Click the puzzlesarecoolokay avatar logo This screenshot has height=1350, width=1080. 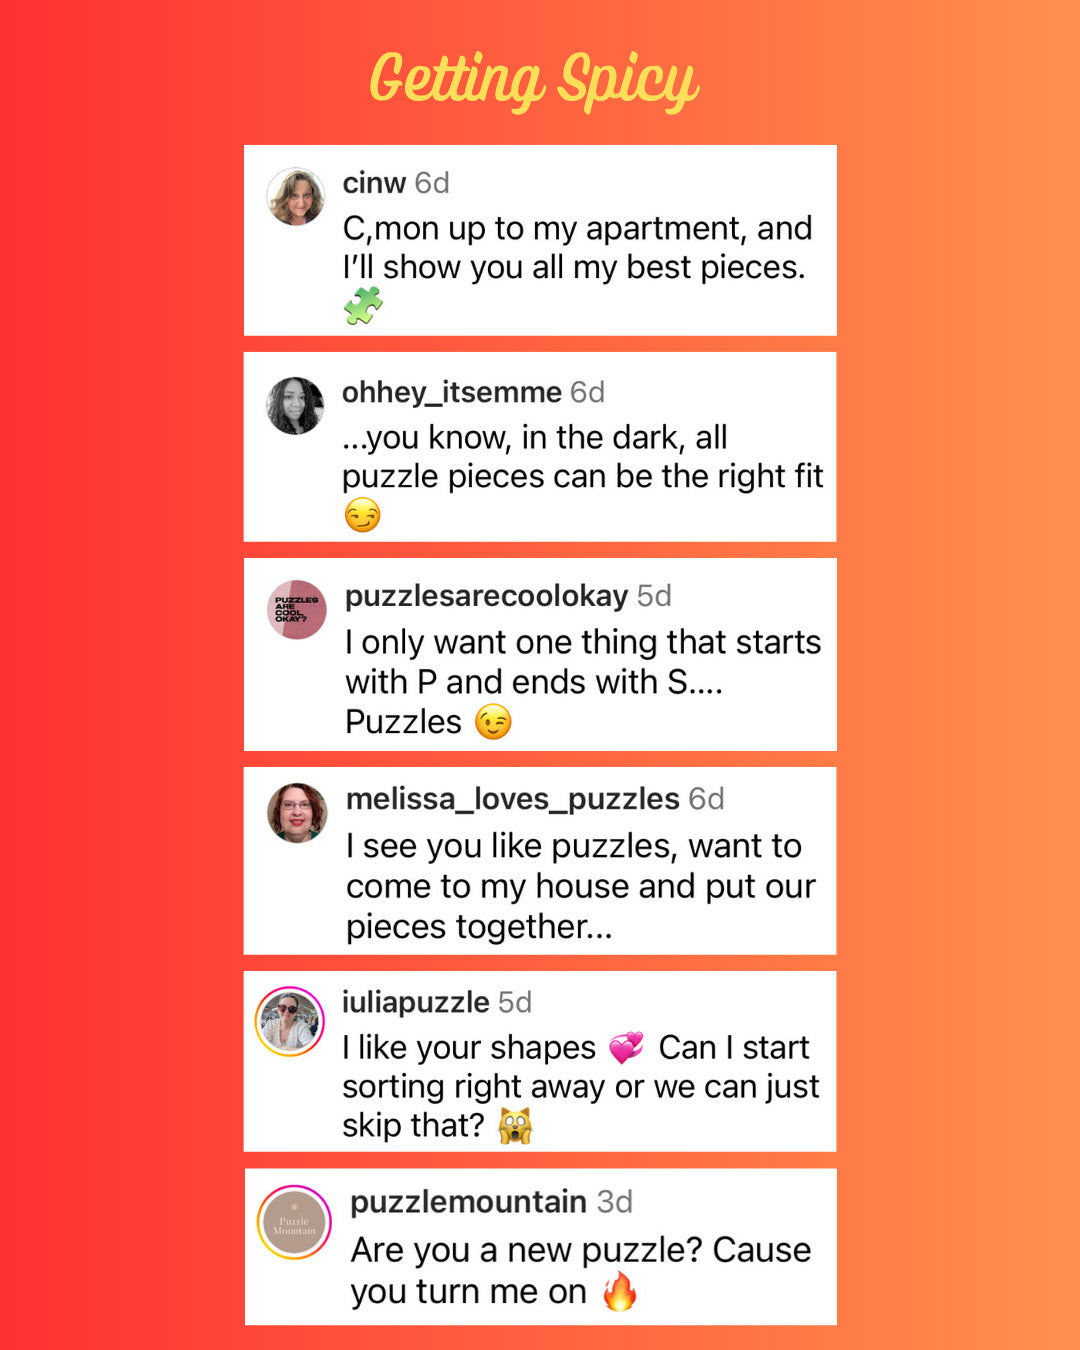[x=297, y=609]
